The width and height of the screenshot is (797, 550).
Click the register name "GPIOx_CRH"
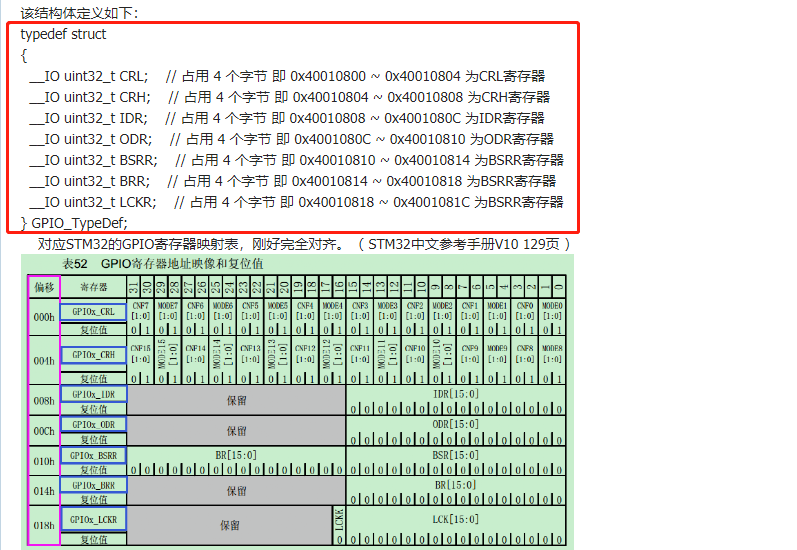94,355
